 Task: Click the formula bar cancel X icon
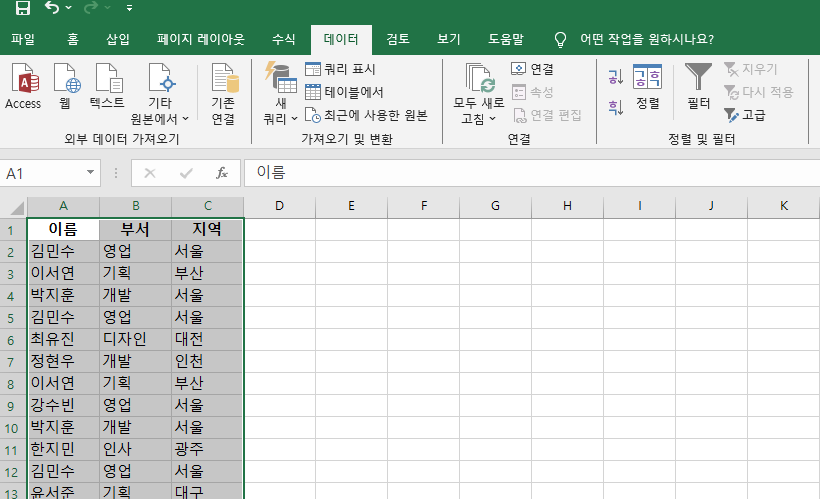coord(150,173)
